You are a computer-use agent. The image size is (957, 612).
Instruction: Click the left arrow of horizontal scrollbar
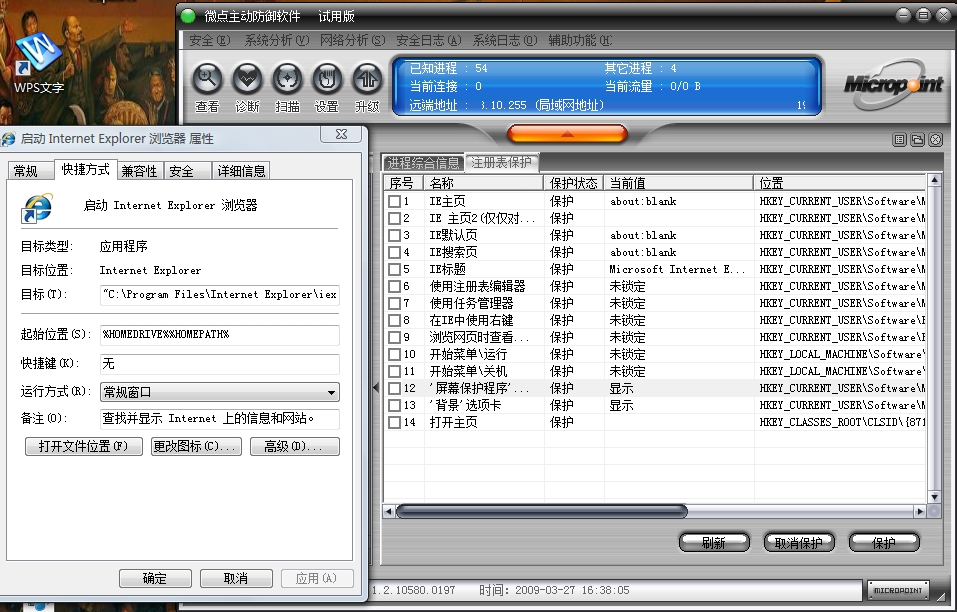(389, 511)
